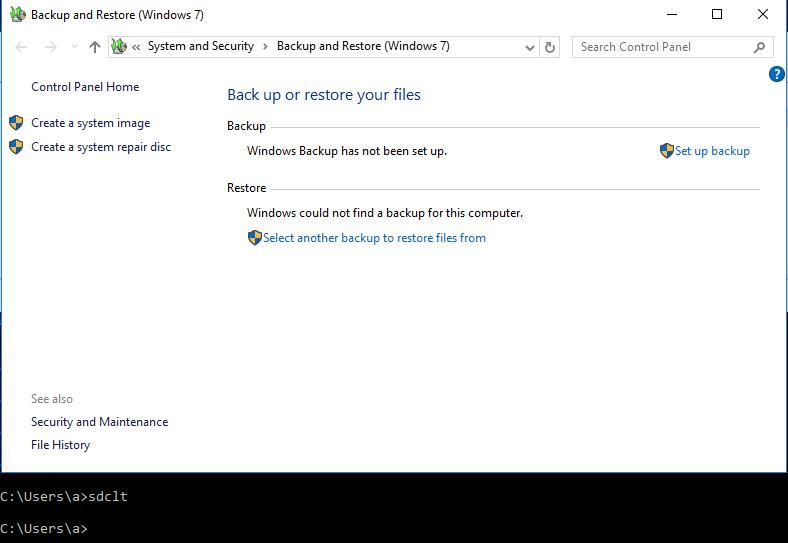The width and height of the screenshot is (788, 543).
Task: Expand the breadcrumb overflow double chevron
Action: (136, 47)
